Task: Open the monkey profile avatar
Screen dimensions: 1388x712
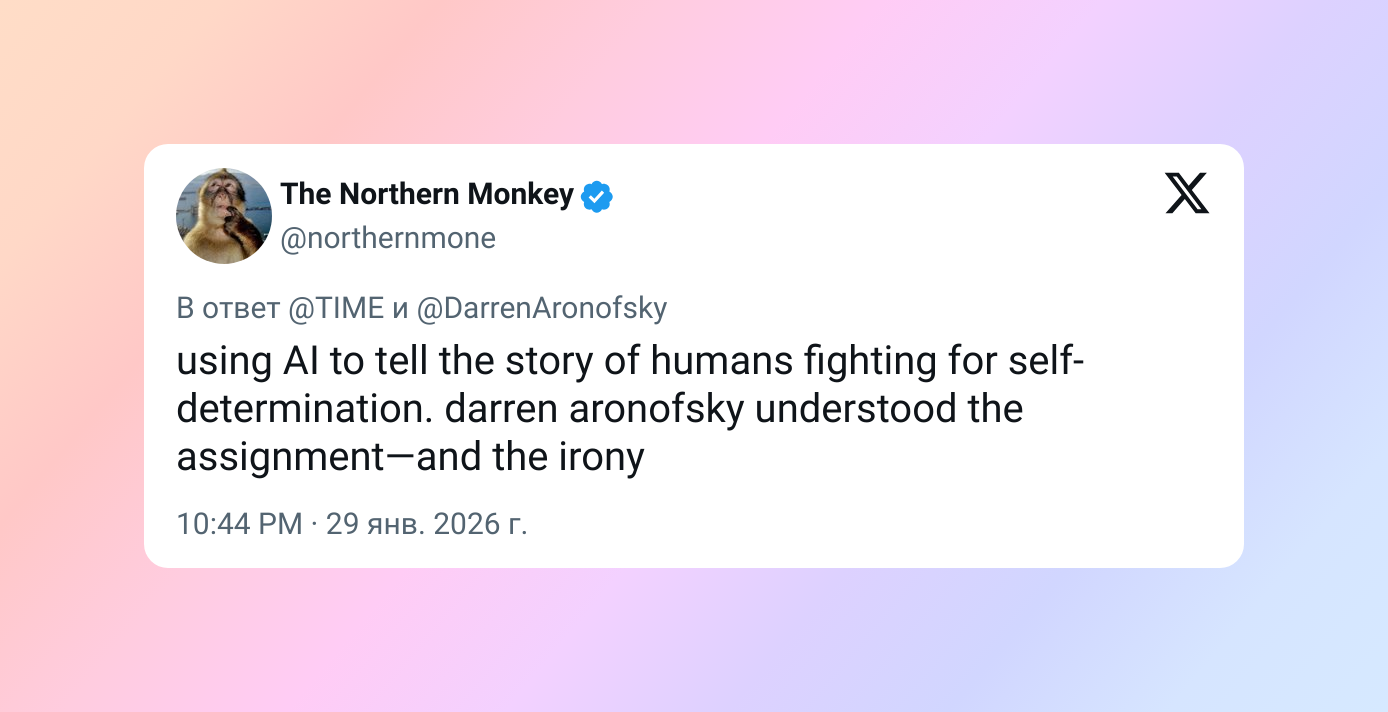Action: [x=224, y=216]
